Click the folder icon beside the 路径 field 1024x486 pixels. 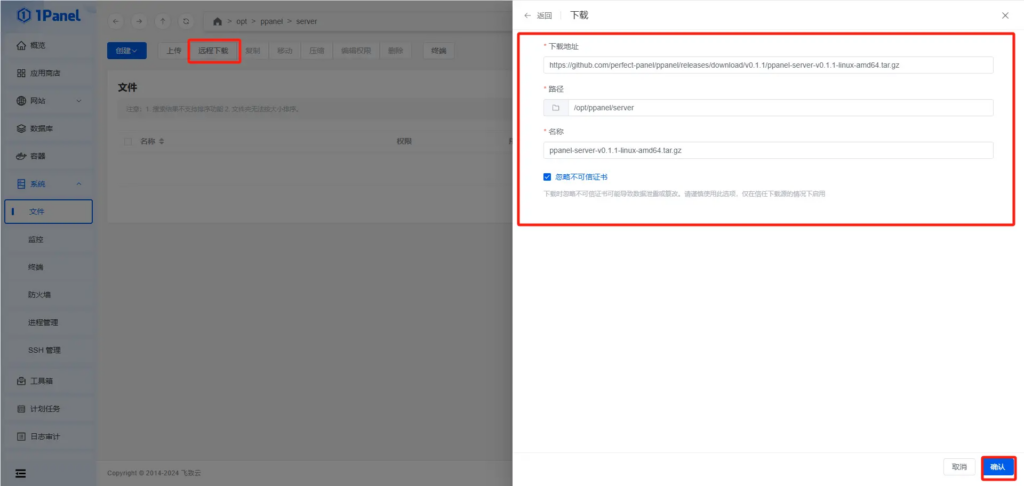point(555,108)
